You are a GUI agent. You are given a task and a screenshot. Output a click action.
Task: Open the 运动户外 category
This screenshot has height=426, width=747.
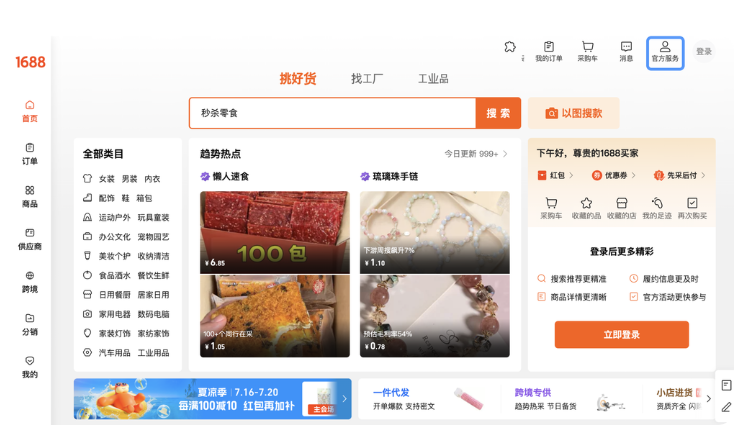[114, 217]
